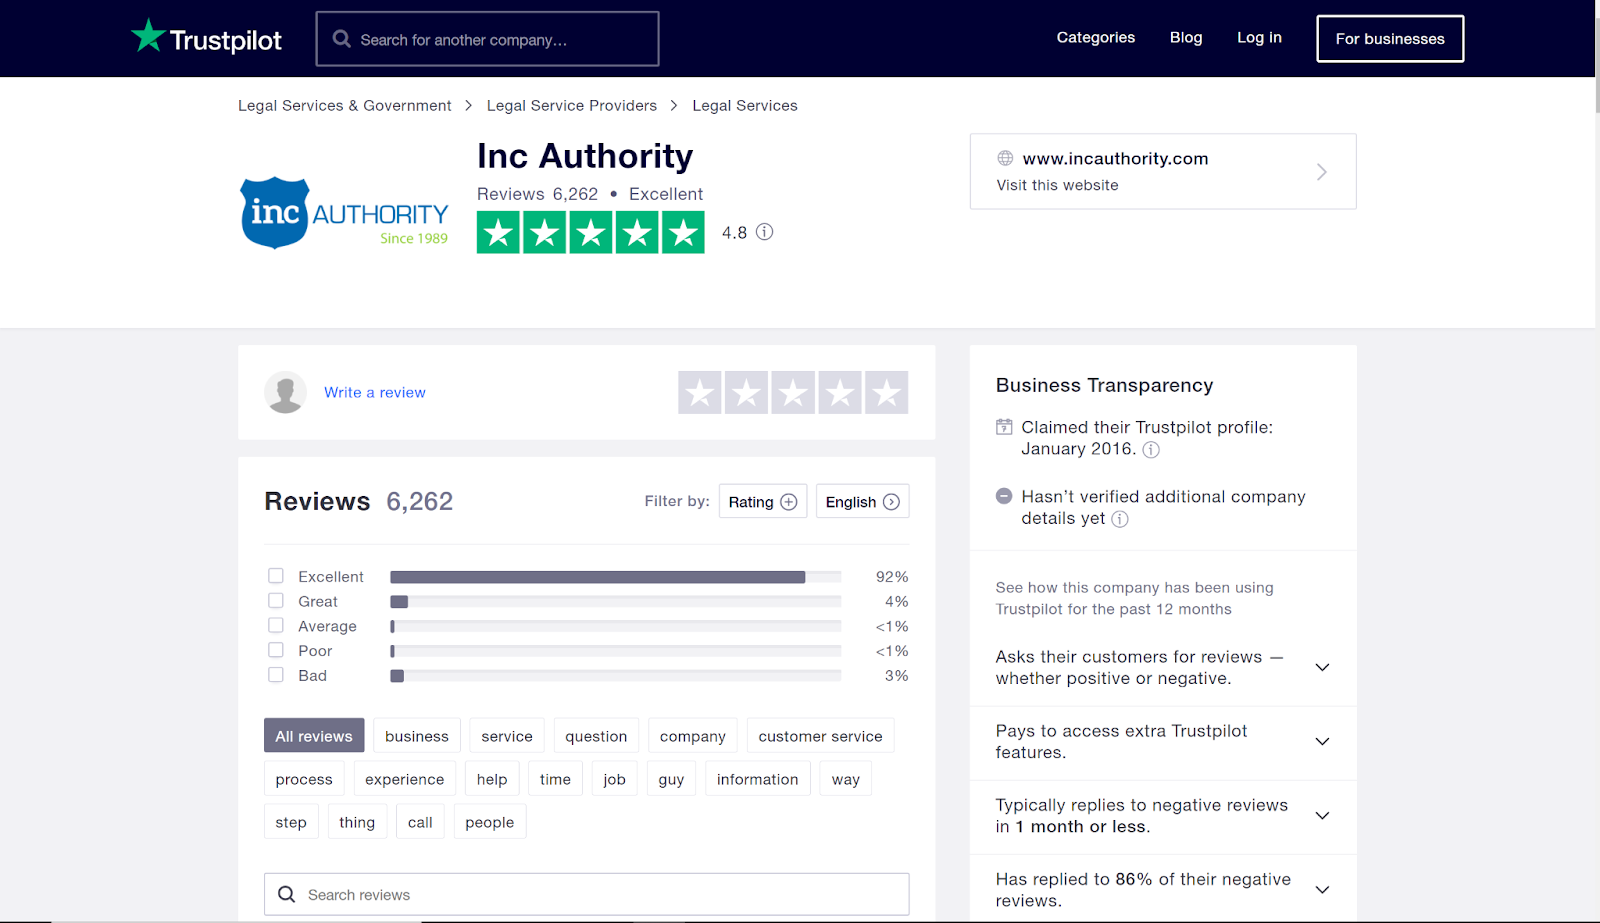Open the English language filter dropdown

point(863,502)
